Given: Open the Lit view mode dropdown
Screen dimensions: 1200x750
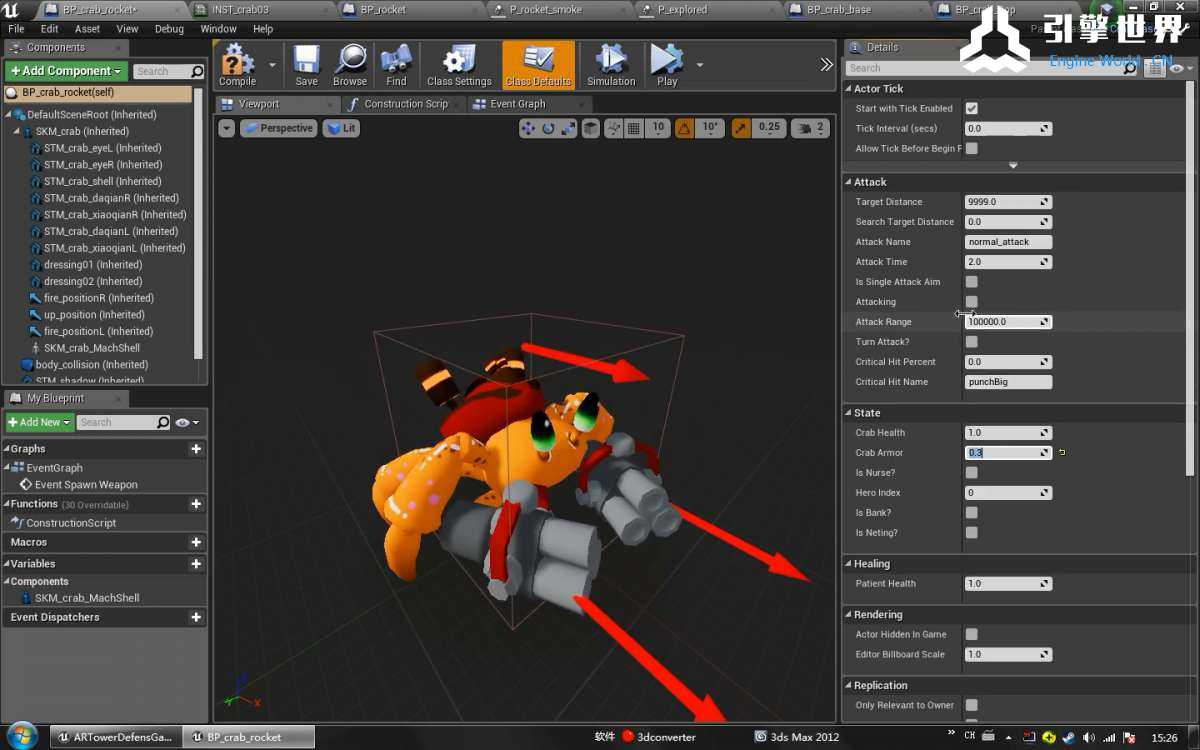Looking at the screenshot, I should (341, 128).
